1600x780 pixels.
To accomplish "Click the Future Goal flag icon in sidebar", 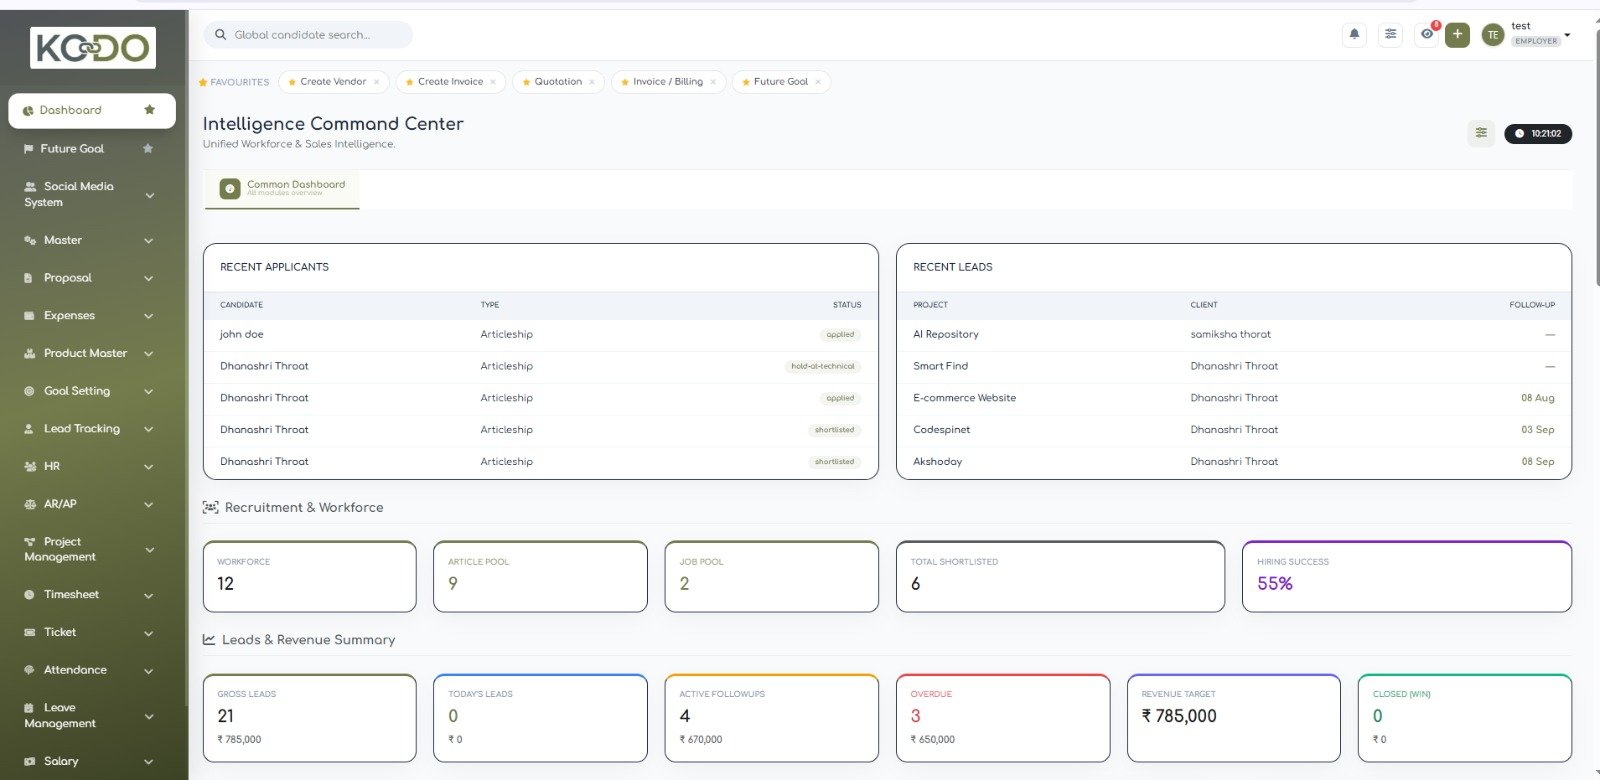I will point(29,149).
